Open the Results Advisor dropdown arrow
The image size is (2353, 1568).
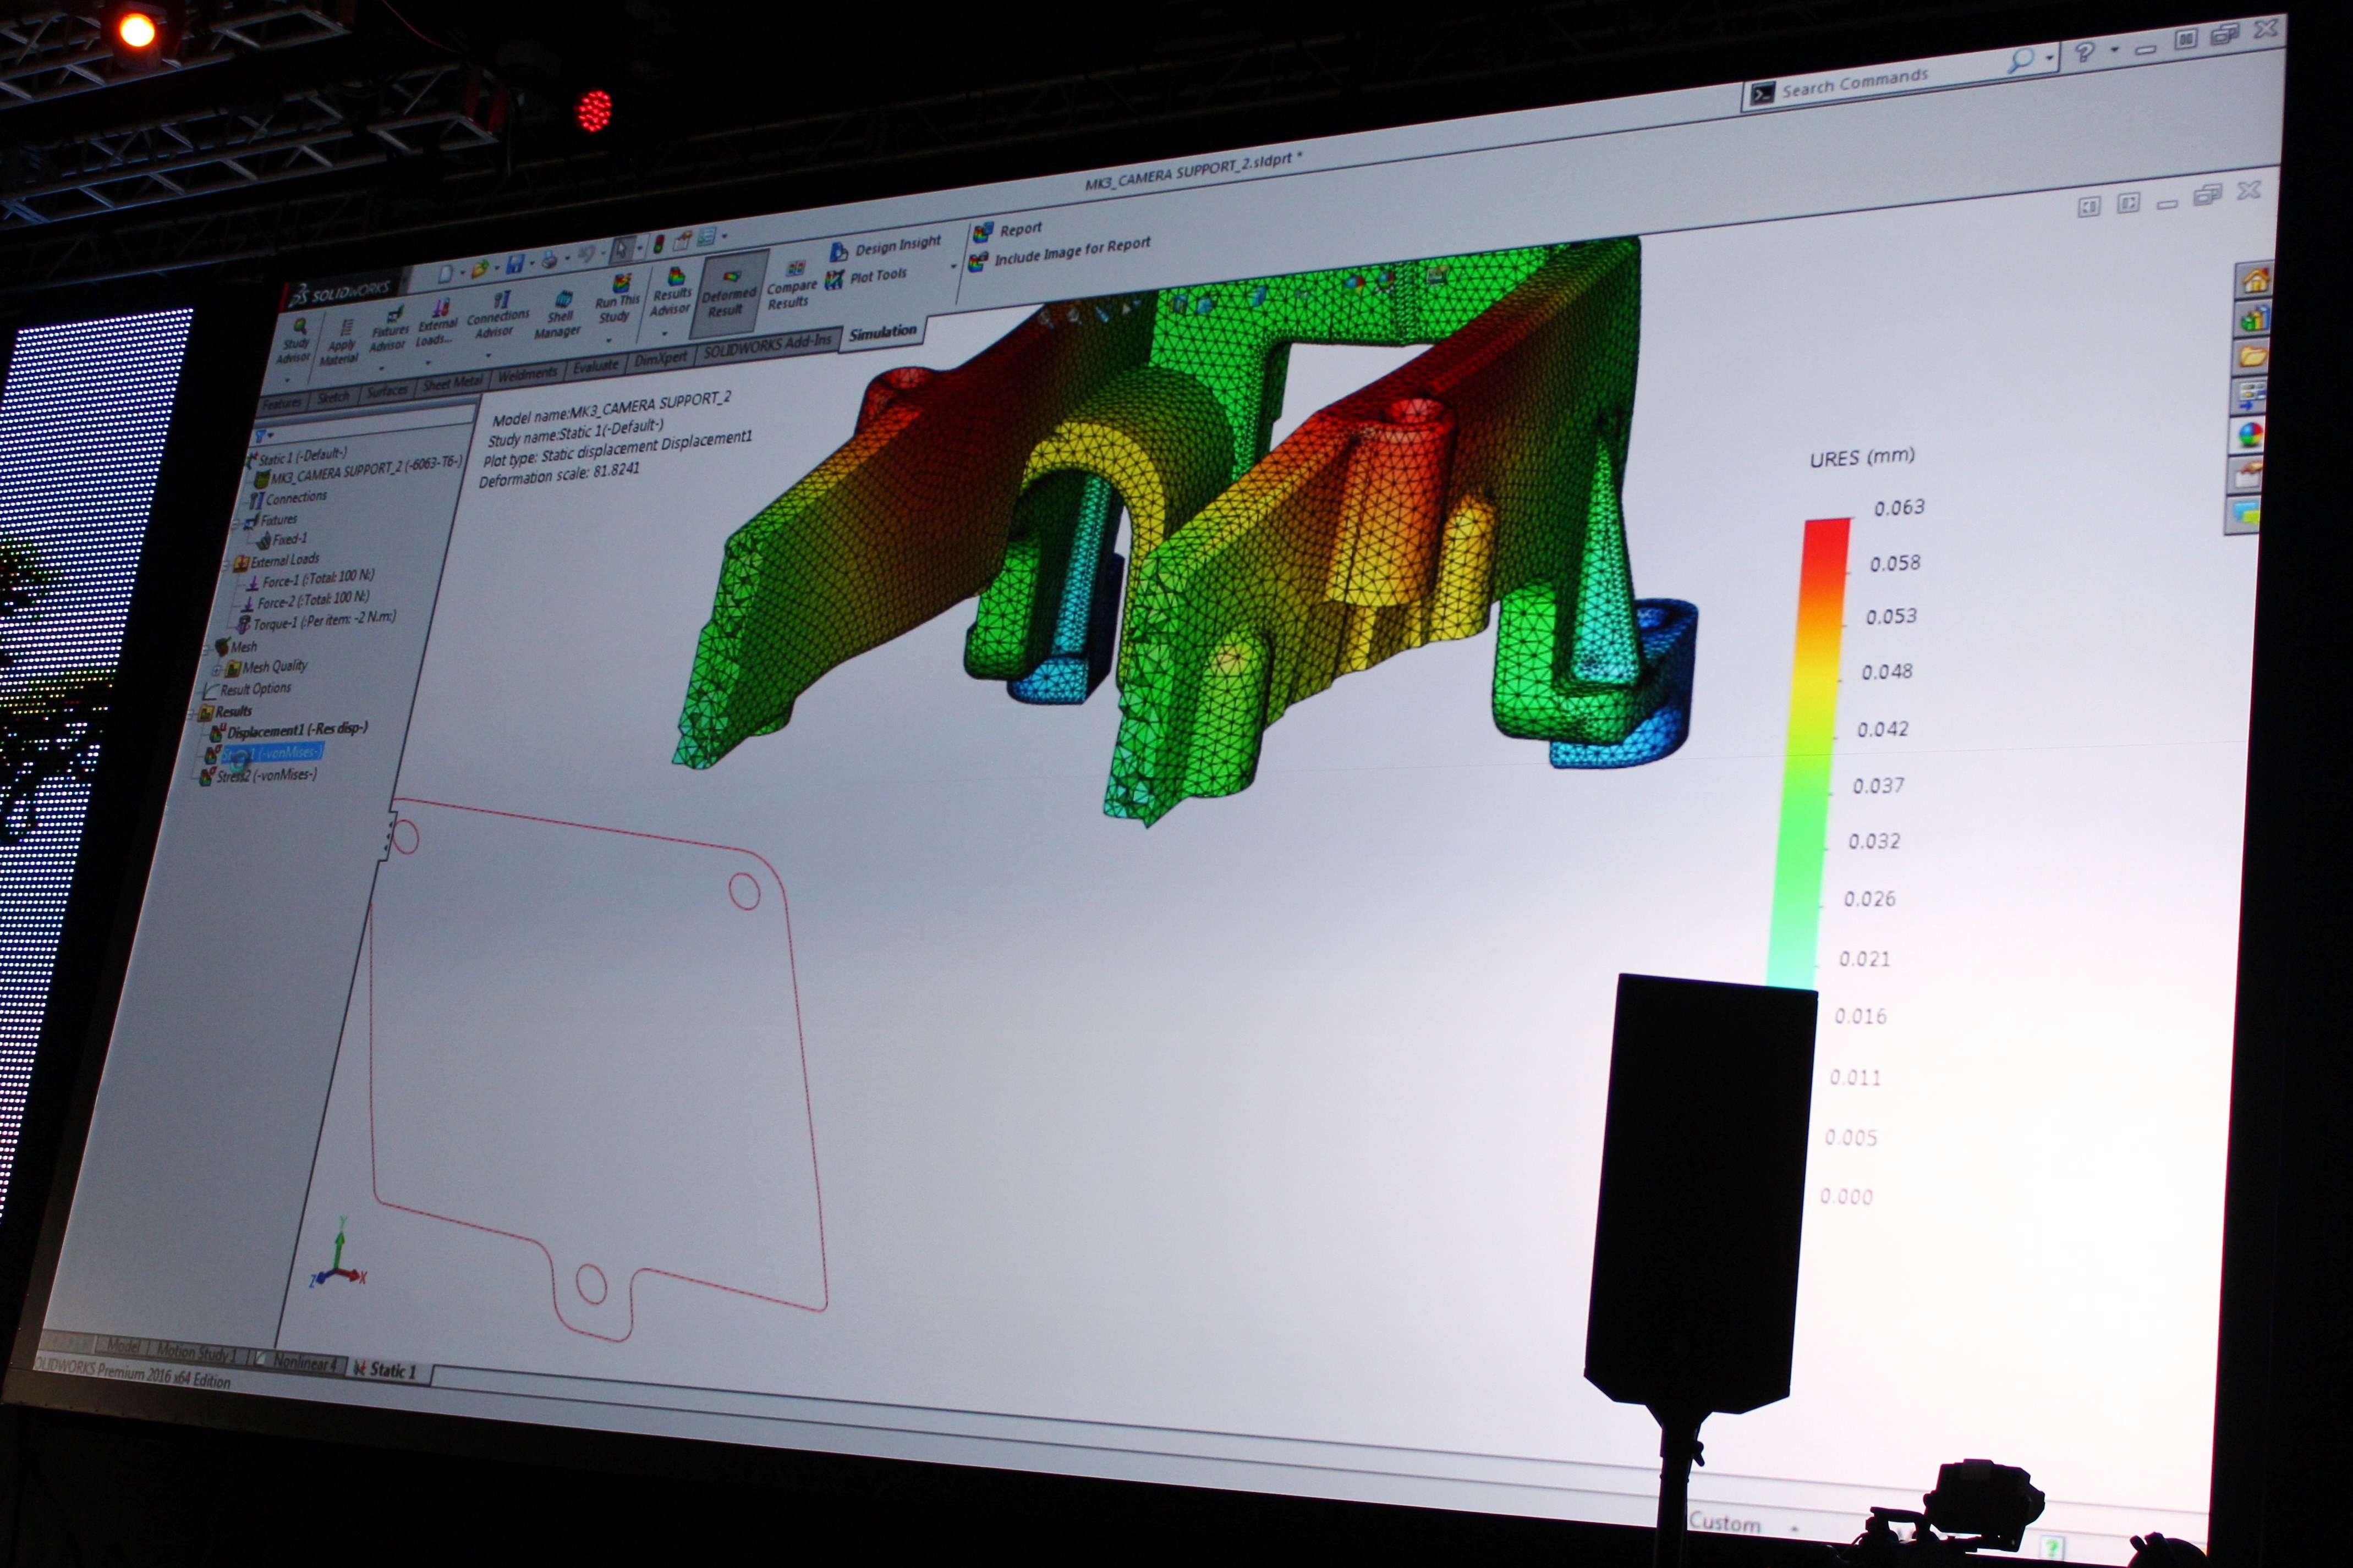click(664, 333)
